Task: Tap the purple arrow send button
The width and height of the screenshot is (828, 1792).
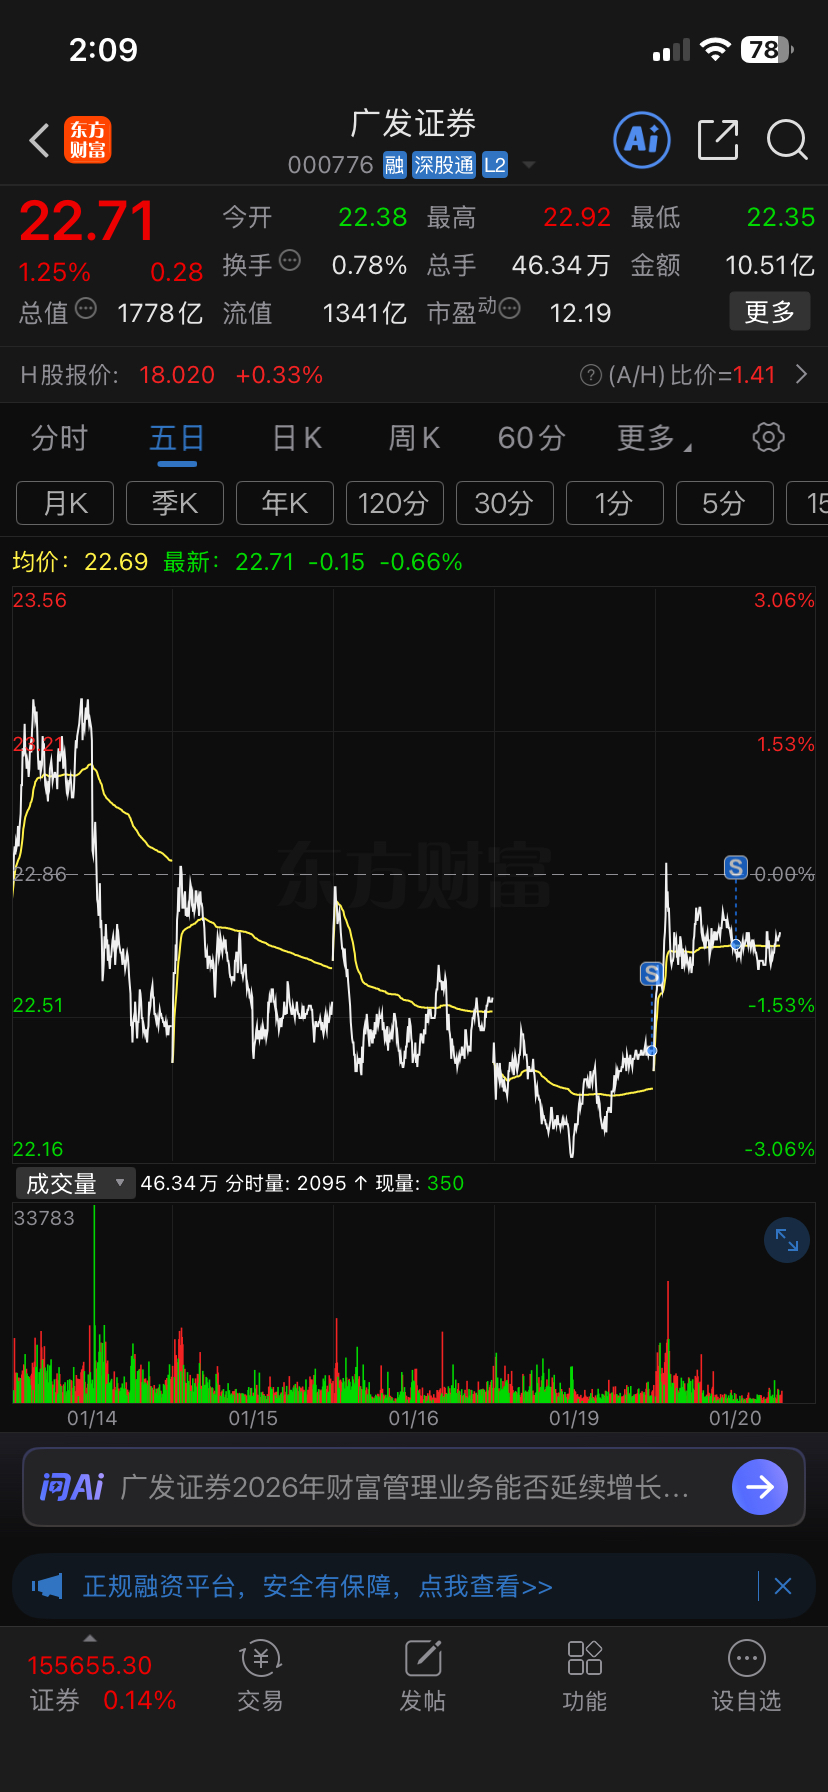Action: click(760, 1487)
